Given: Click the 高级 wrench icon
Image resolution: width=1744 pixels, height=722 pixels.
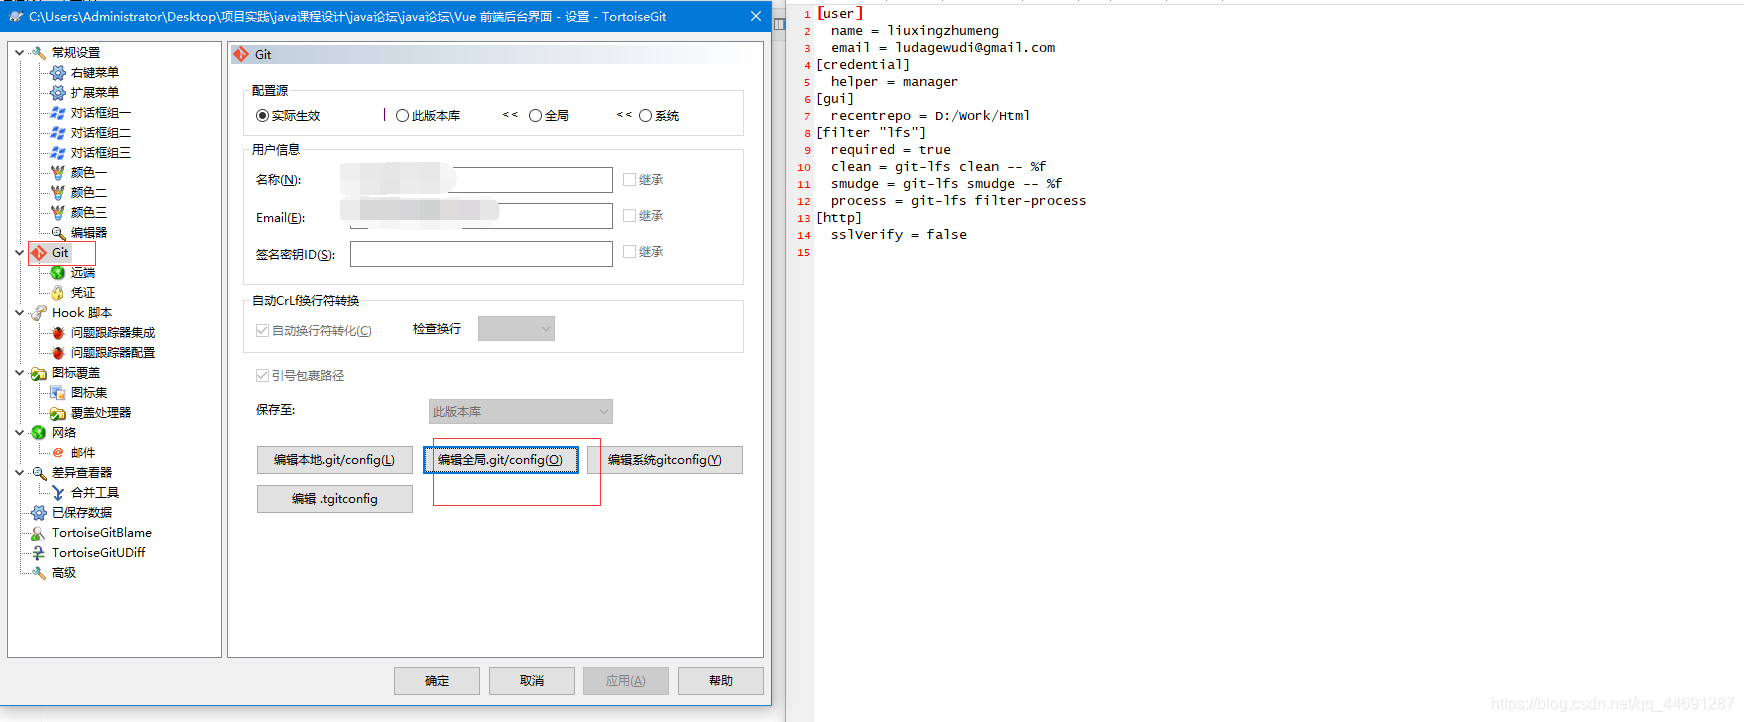Looking at the screenshot, I should click(39, 573).
